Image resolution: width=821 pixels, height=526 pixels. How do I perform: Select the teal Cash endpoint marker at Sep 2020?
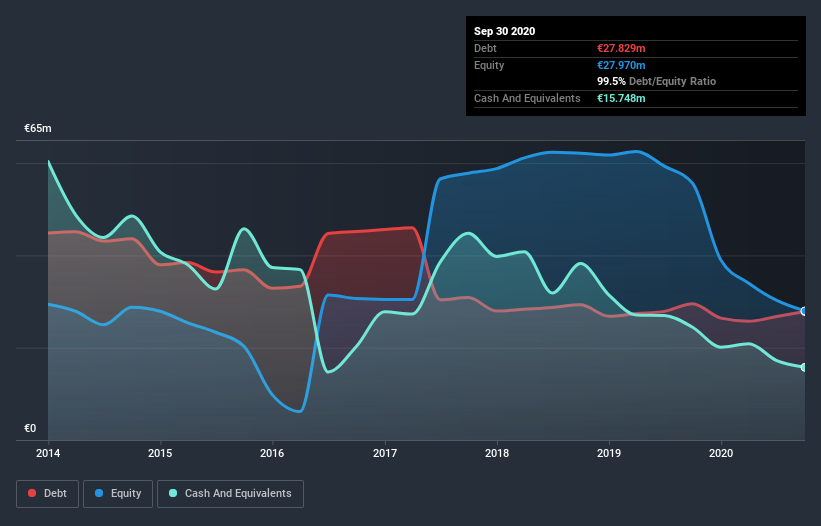coord(804,367)
